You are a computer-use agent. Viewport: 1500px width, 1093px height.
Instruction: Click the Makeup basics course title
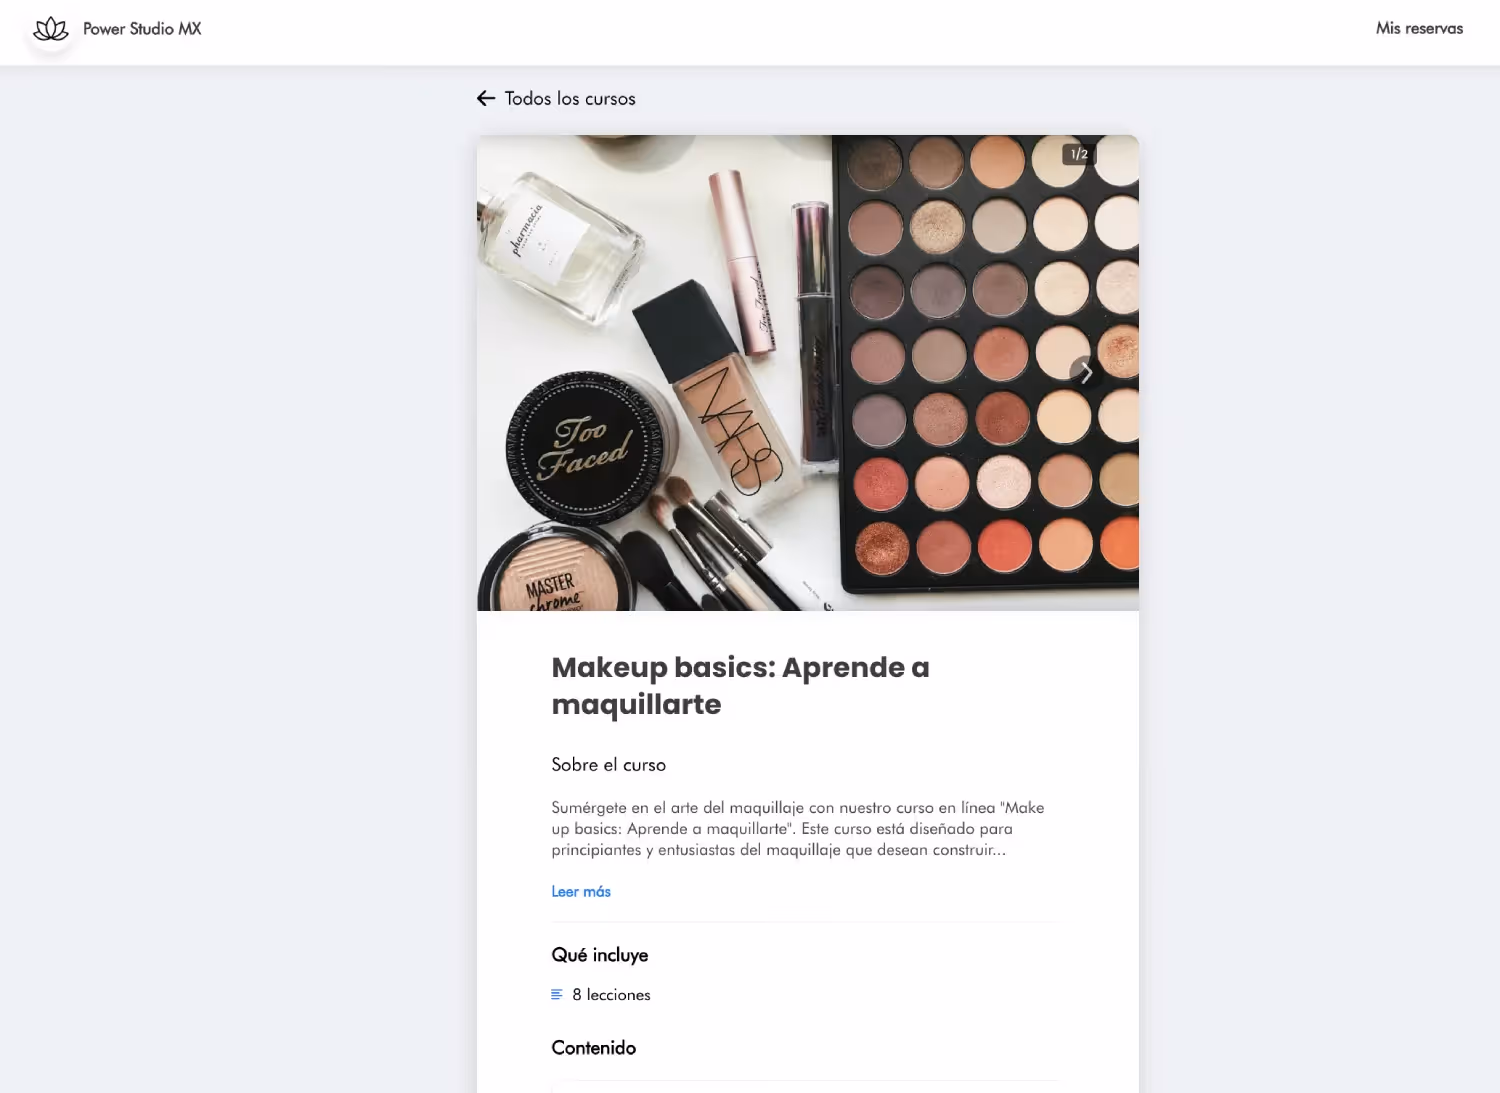coord(740,685)
